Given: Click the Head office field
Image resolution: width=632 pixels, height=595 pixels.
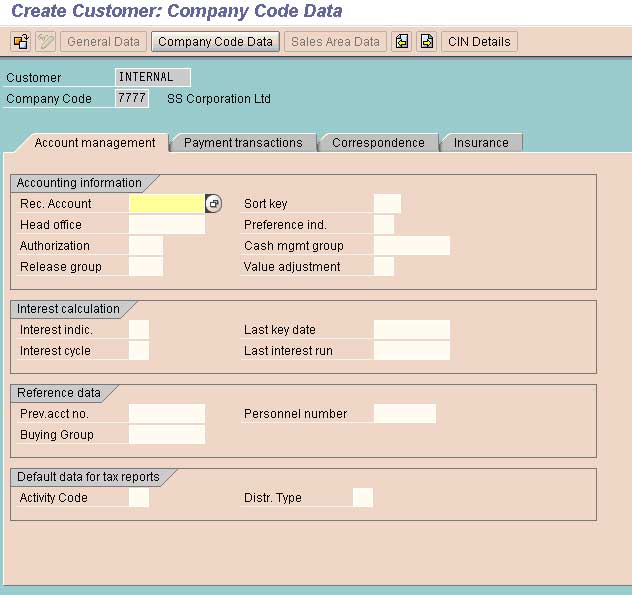Looking at the screenshot, I should coord(166,225).
